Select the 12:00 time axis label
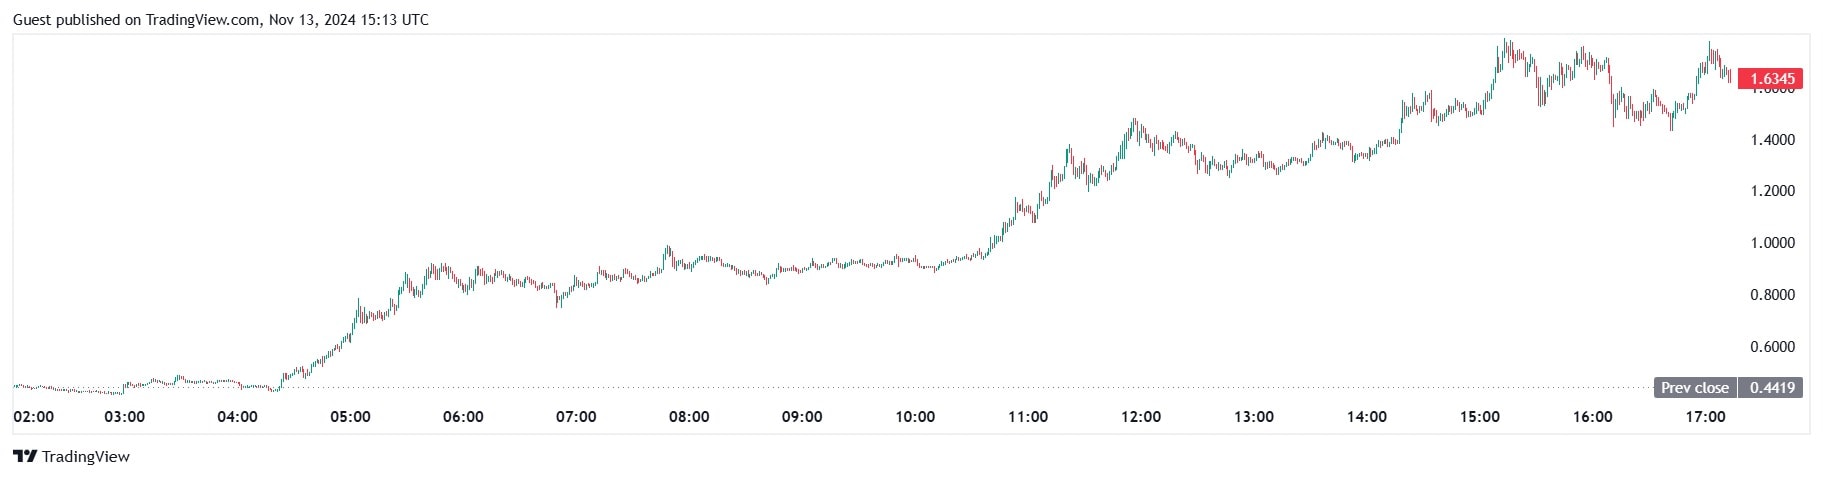 pos(1141,417)
